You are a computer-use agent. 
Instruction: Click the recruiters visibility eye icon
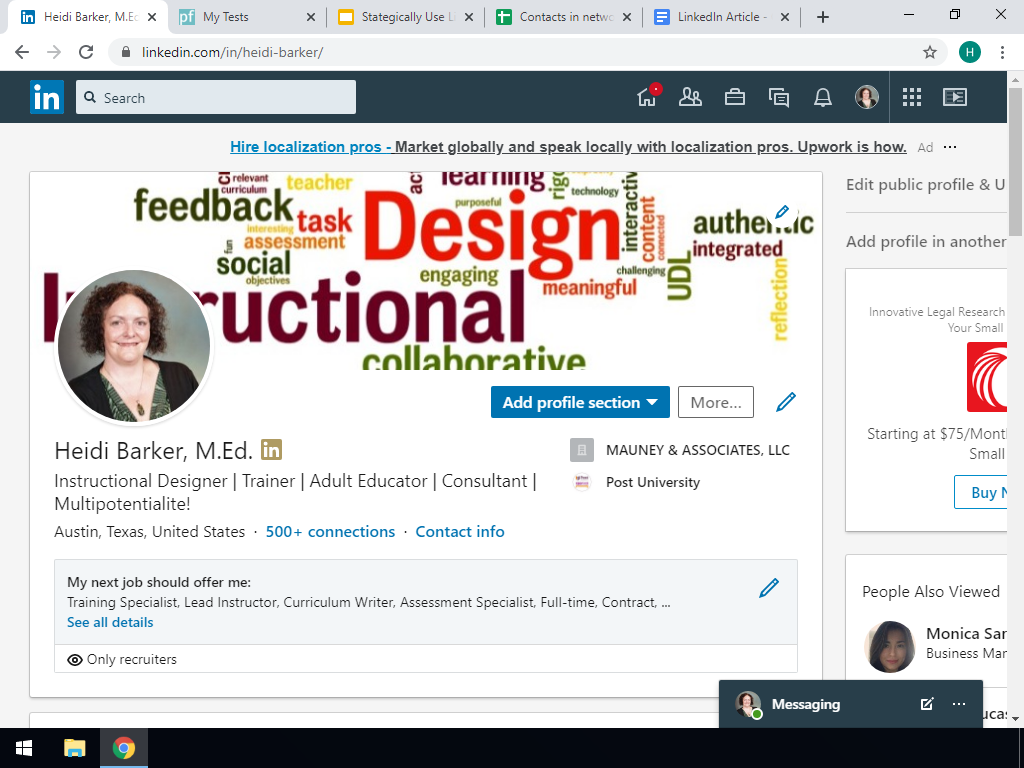coord(75,660)
